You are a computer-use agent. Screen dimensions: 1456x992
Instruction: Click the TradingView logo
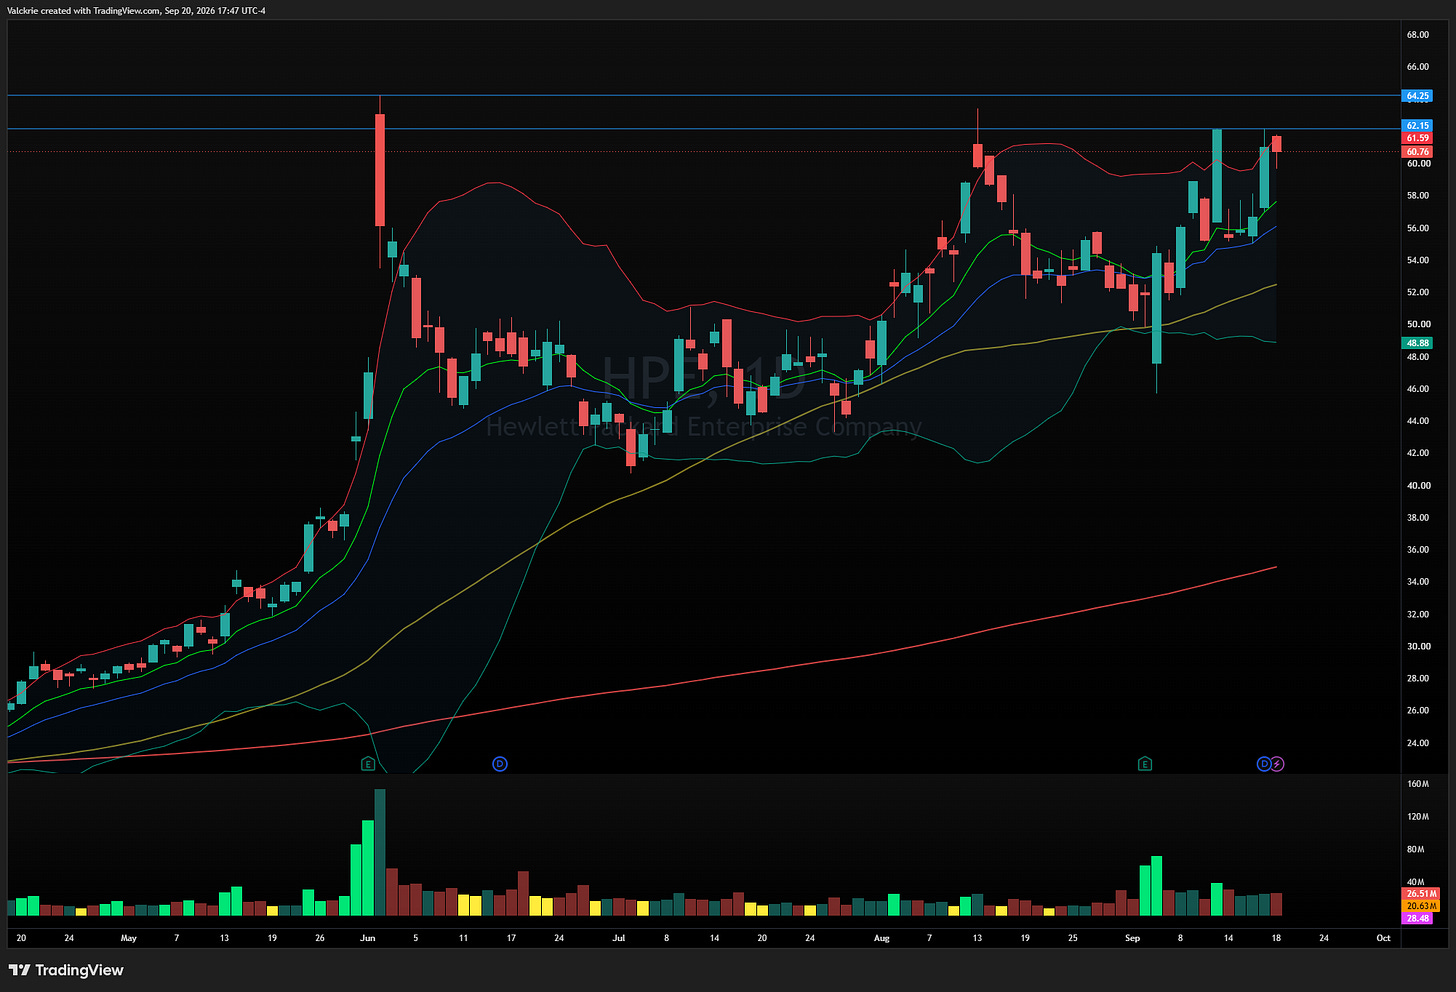tap(66, 970)
